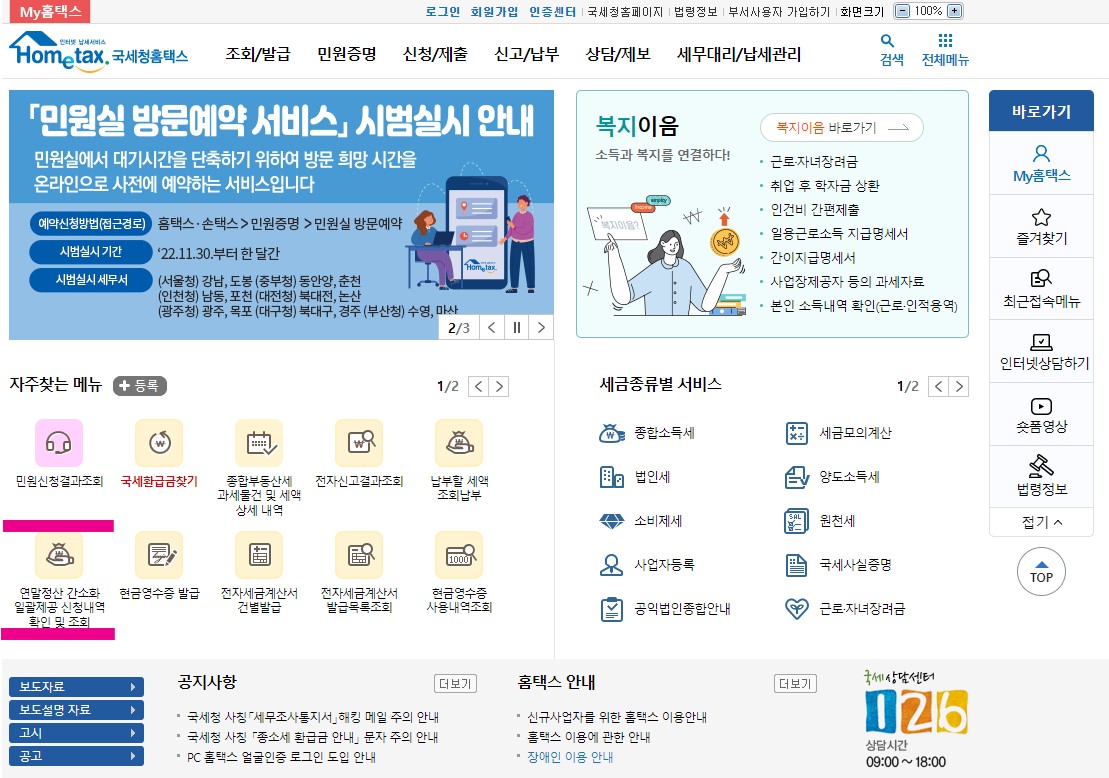Go to next page of 세금종류별 서비스

pos(959,386)
